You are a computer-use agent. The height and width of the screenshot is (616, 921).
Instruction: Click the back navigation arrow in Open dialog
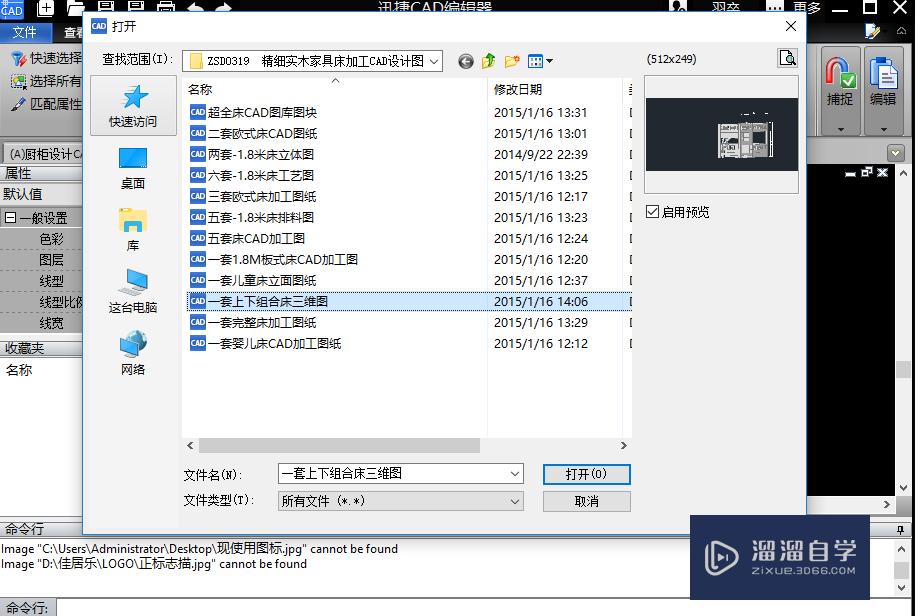coord(465,61)
